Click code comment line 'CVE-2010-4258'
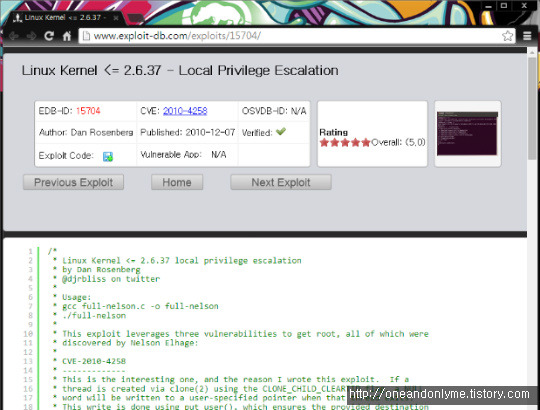The height and width of the screenshot is (410, 540). pos(94,361)
